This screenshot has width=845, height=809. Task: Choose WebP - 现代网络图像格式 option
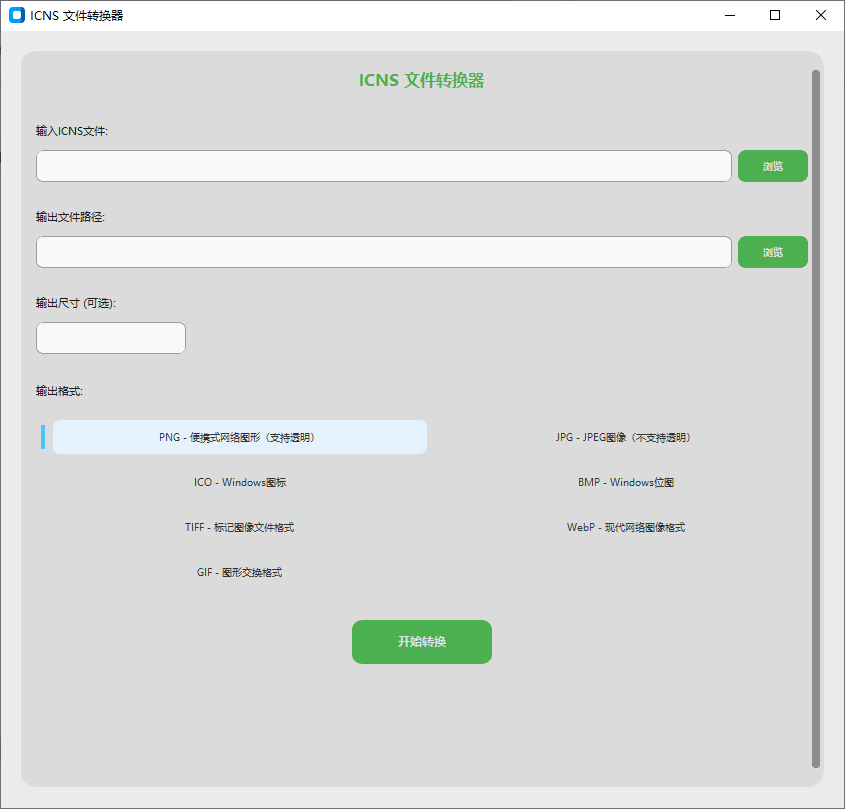[625, 527]
